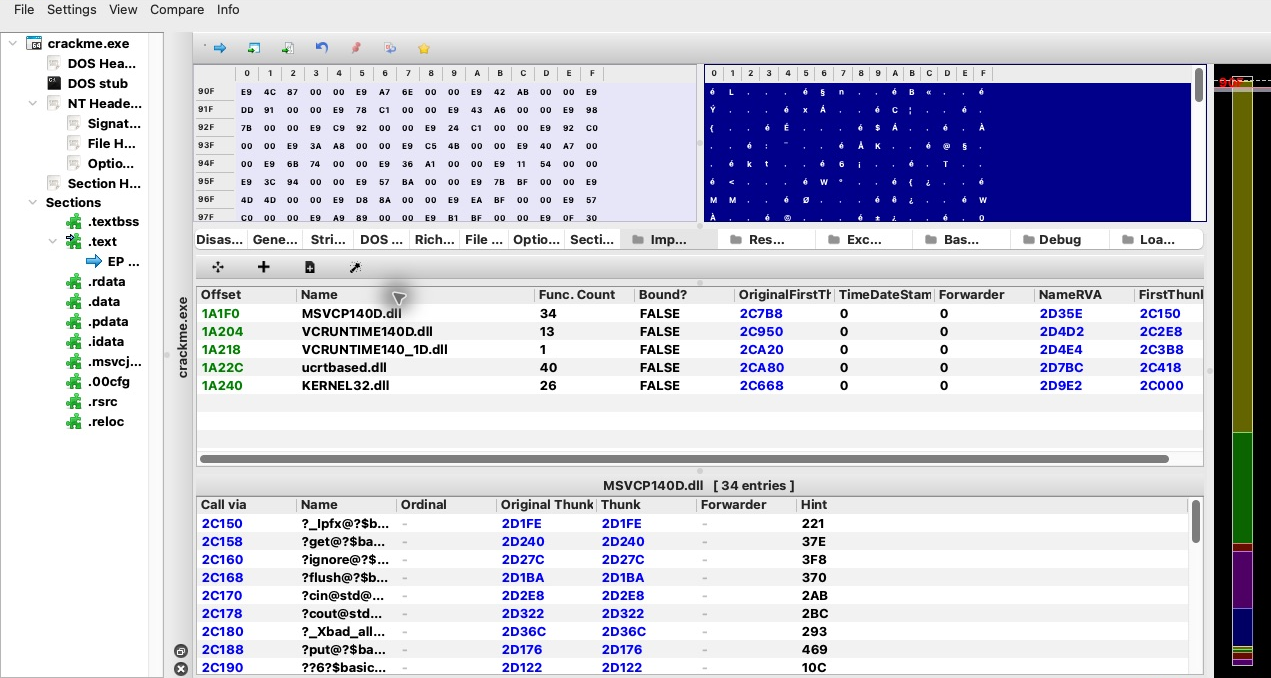Click the Hint column header in thunk table
This screenshot has width=1271, height=678.
pos(993,505)
